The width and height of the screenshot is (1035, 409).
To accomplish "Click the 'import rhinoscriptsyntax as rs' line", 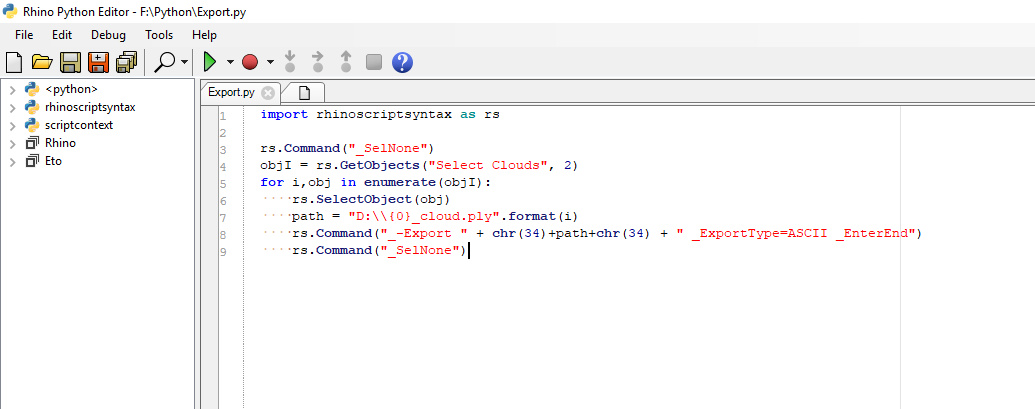I will pos(380,114).
